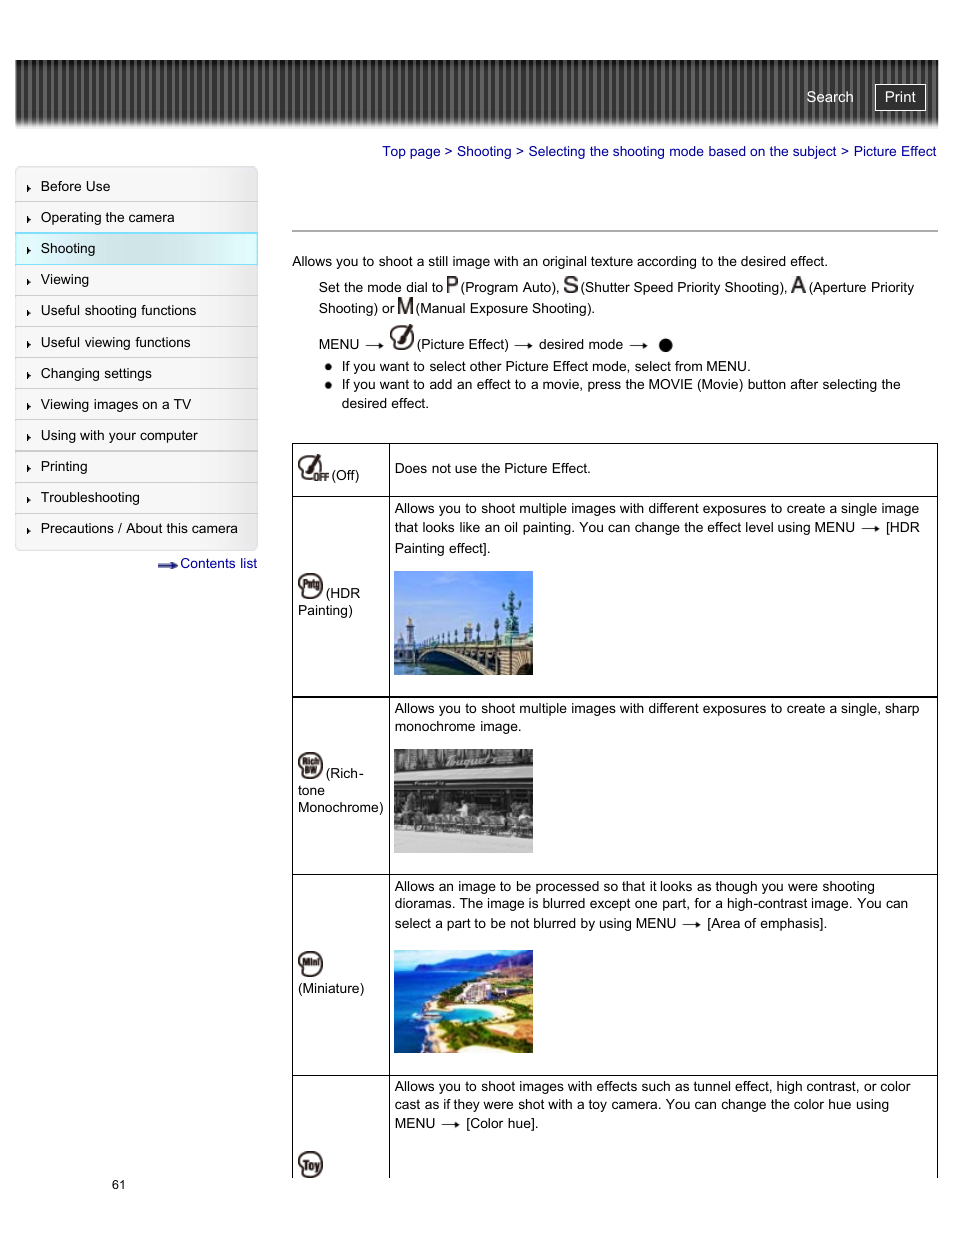Image resolution: width=954 pixels, height=1235 pixels.
Task: Click the Picture Effect breadcrumb item
Action: tap(894, 151)
